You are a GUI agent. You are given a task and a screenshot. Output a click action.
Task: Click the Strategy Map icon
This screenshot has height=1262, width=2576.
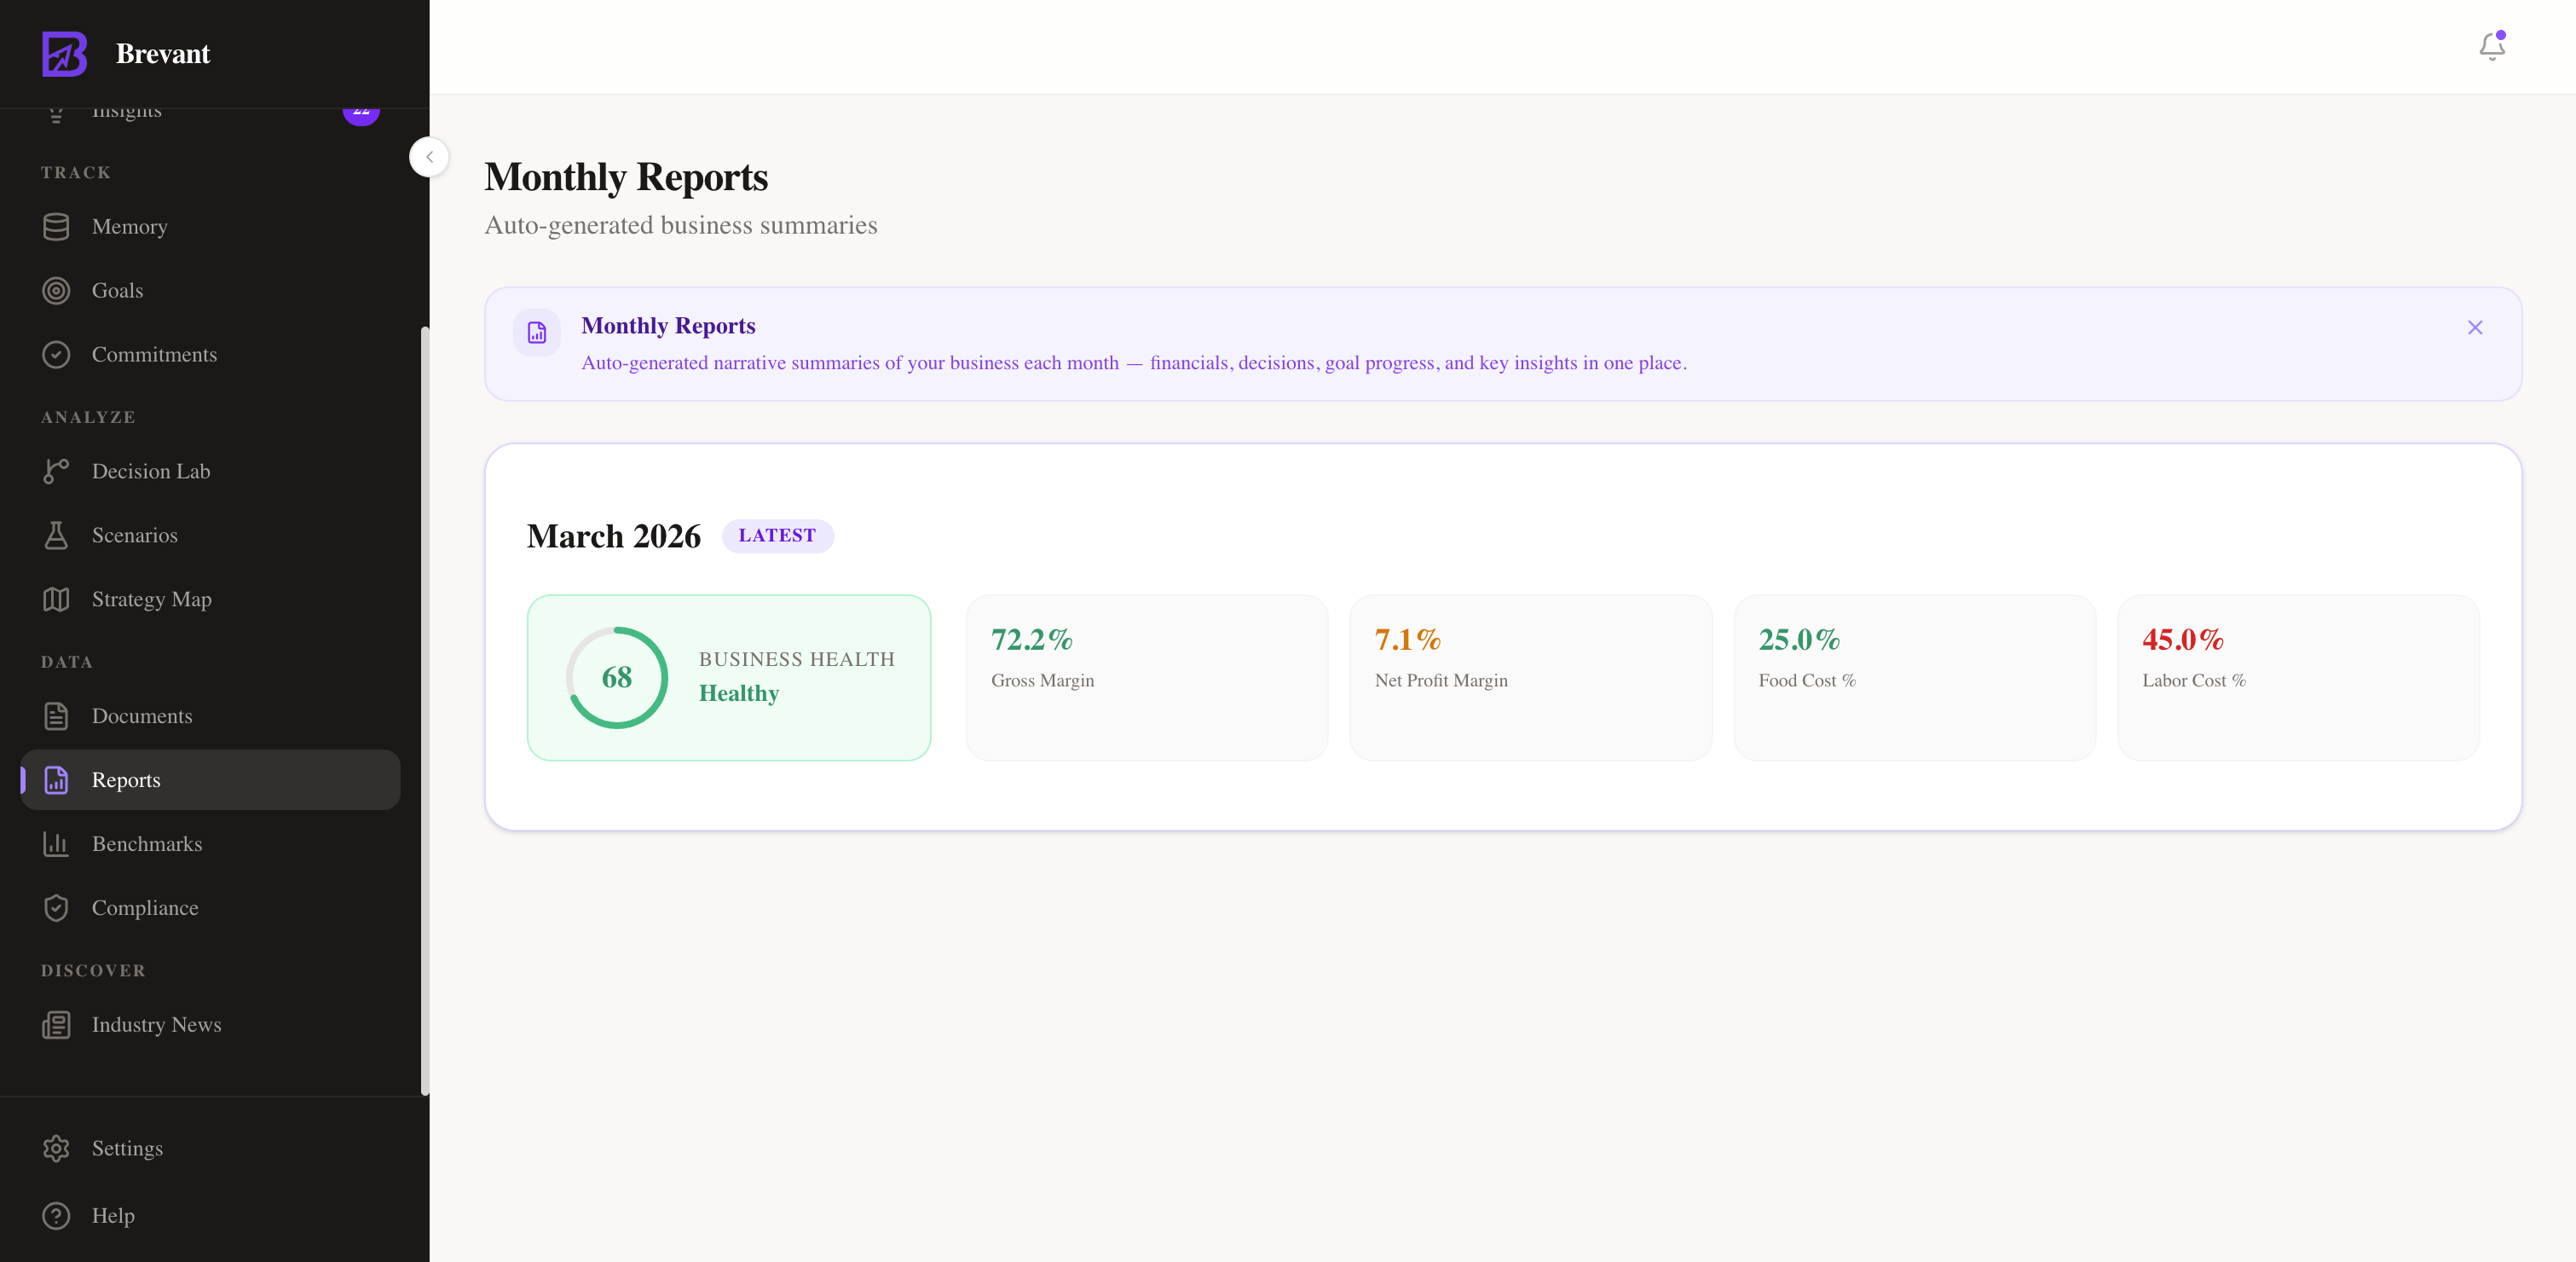pos(56,599)
